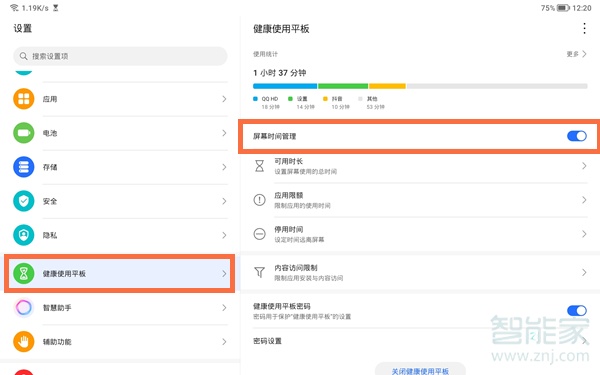
Task: Tap the green 电池 battery icon
Action: (24, 133)
